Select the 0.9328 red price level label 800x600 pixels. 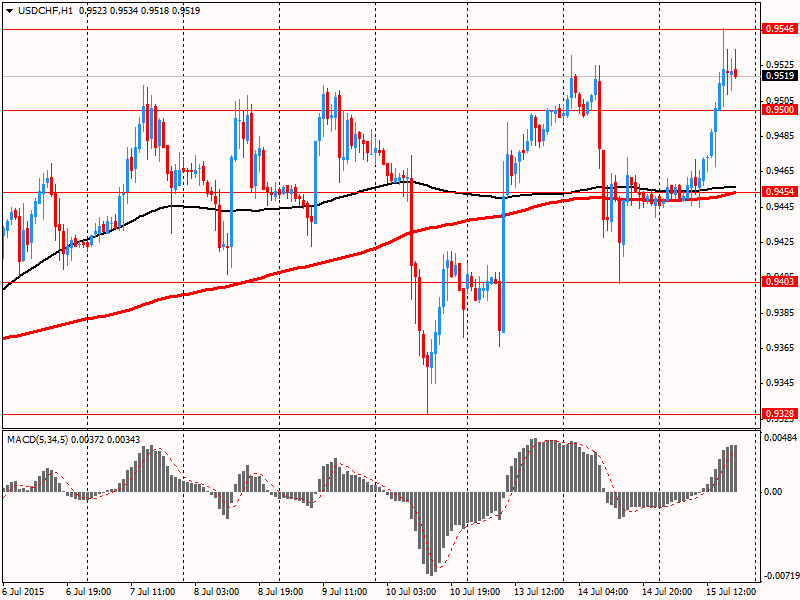click(780, 414)
